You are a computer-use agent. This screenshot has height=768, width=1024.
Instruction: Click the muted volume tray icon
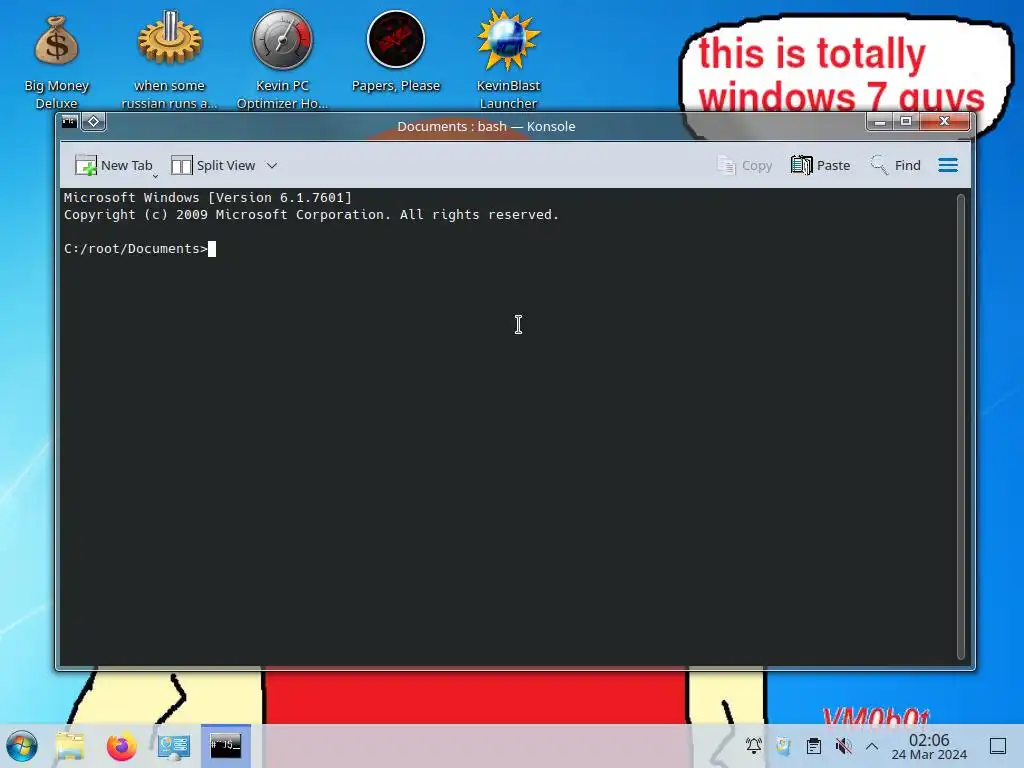843,746
